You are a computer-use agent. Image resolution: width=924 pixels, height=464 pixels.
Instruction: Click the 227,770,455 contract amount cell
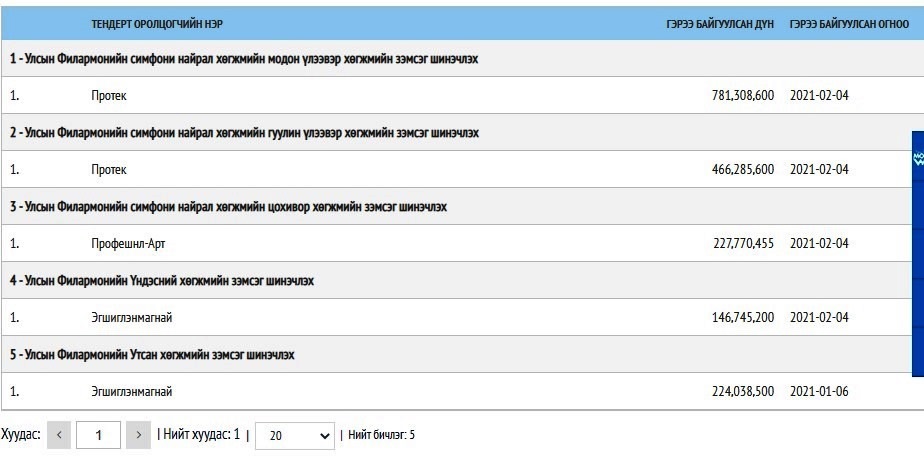[x=743, y=243]
